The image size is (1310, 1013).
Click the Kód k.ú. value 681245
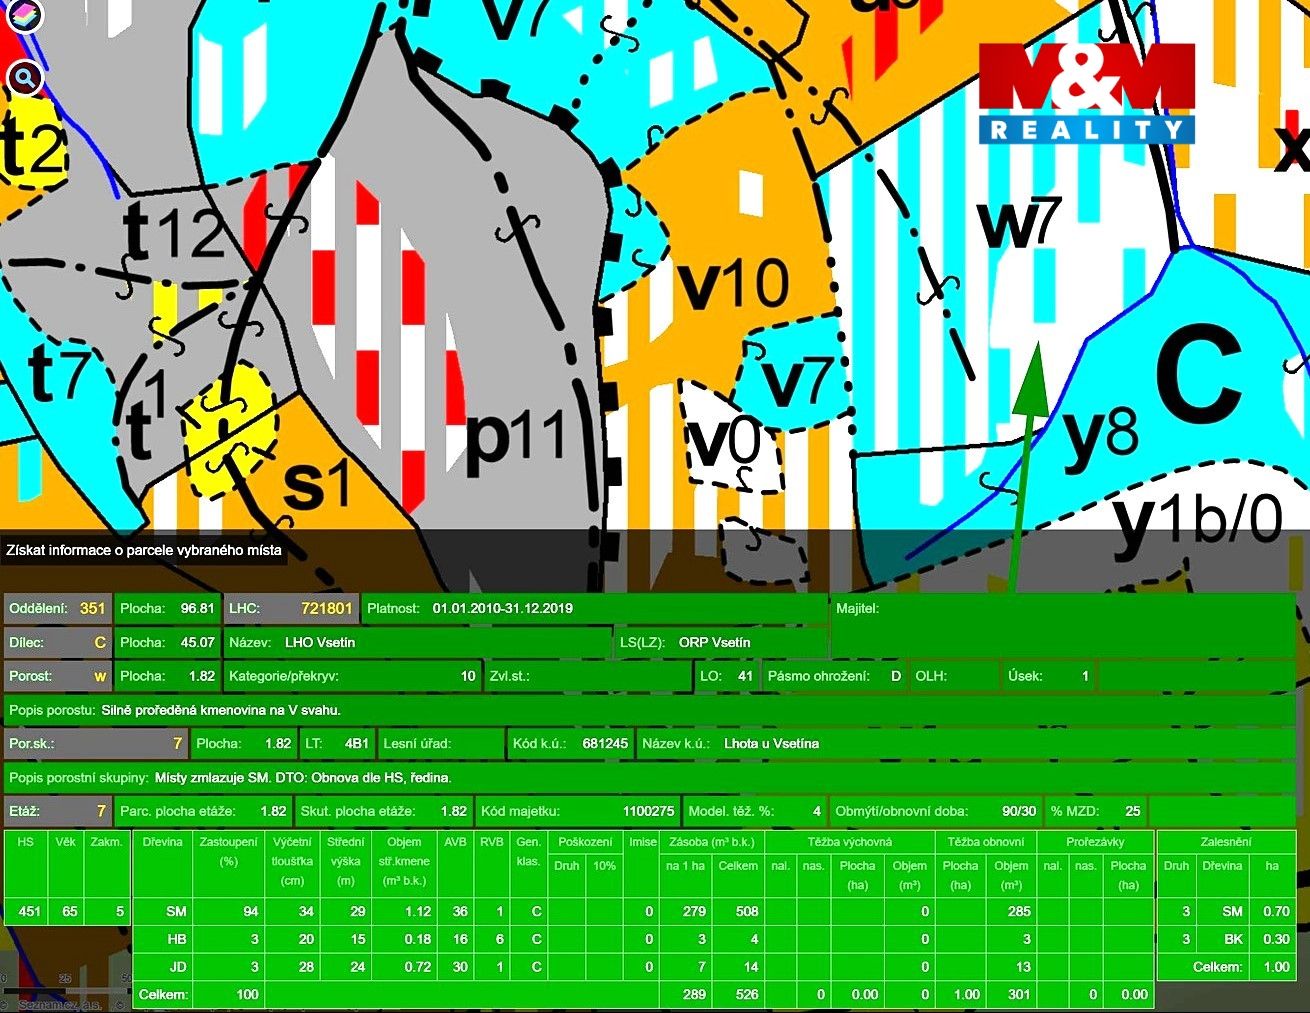pyautogui.click(x=605, y=743)
